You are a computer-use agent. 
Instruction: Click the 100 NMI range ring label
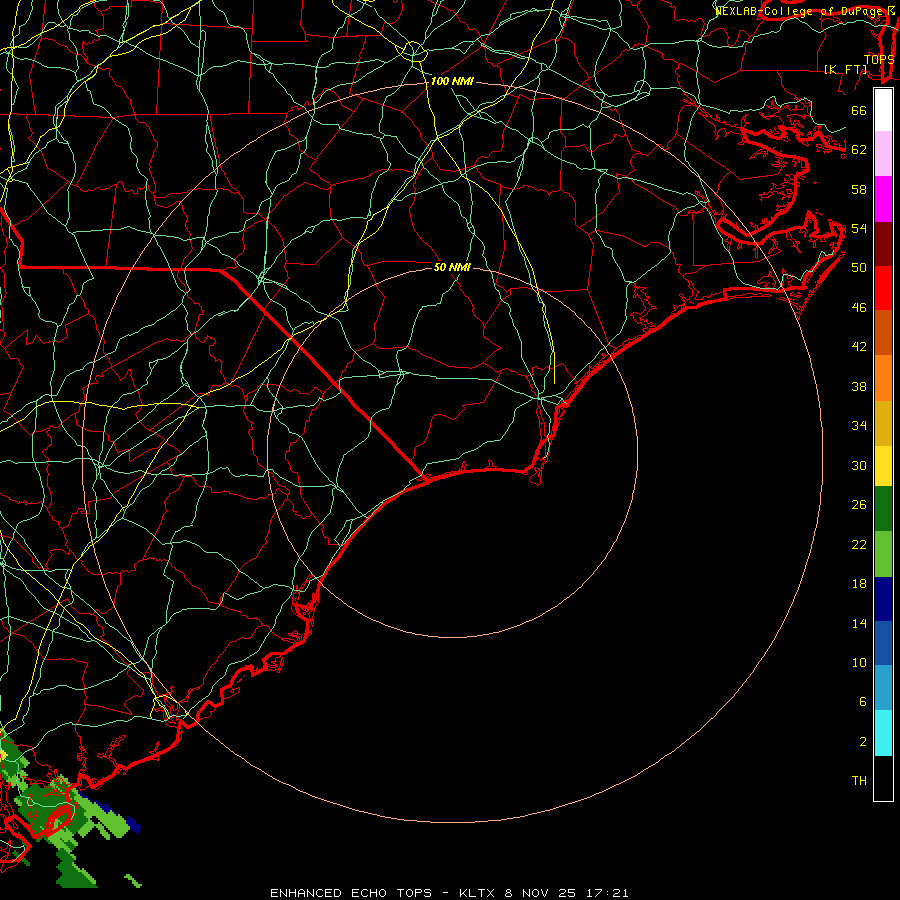click(x=452, y=82)
